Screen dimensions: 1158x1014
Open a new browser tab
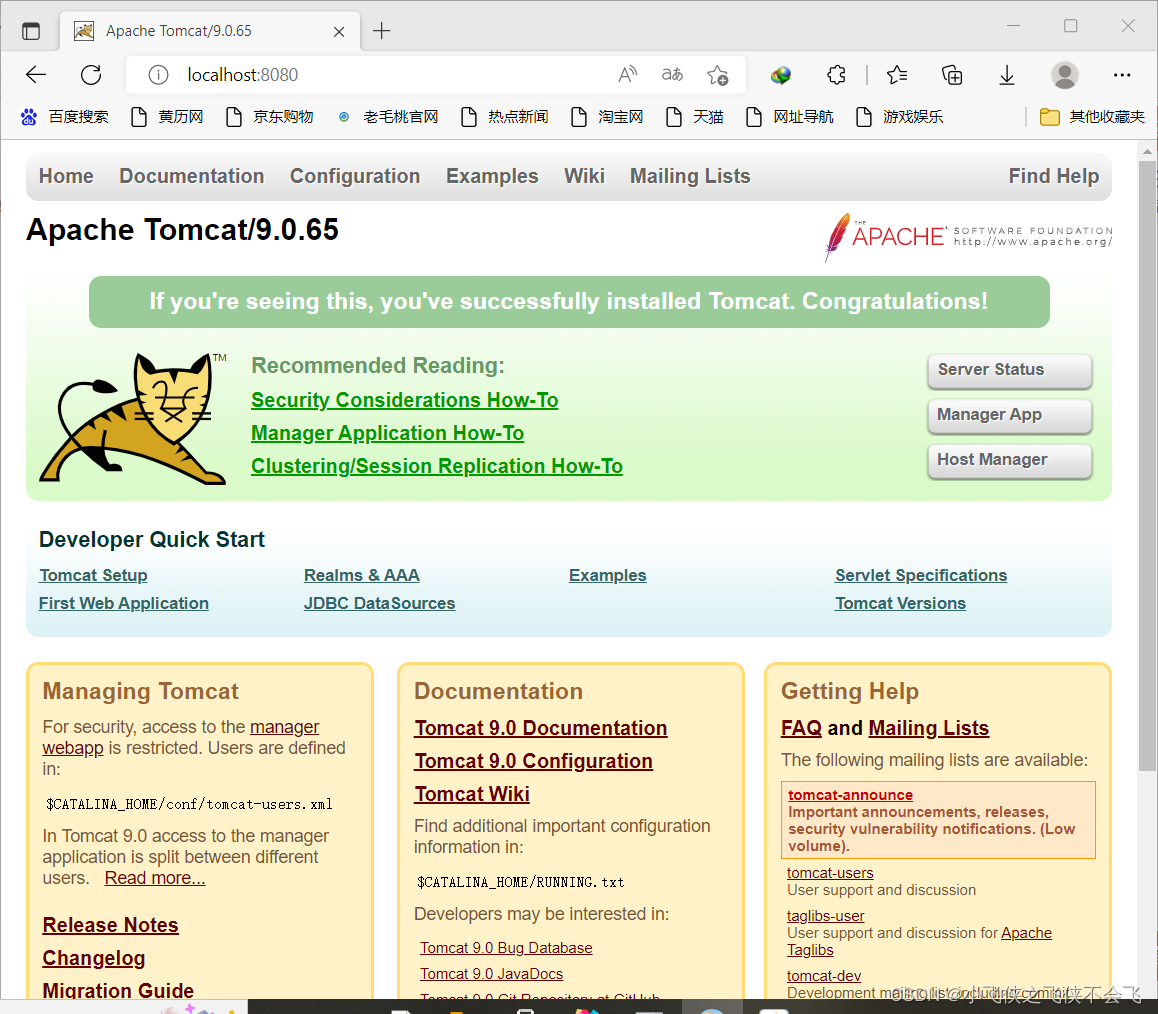(x=381, y=31)
